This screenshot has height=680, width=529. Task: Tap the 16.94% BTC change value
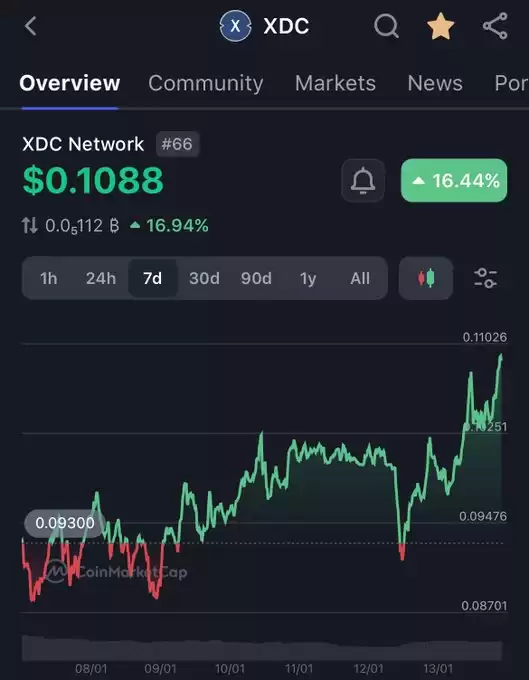coord(170,226)
